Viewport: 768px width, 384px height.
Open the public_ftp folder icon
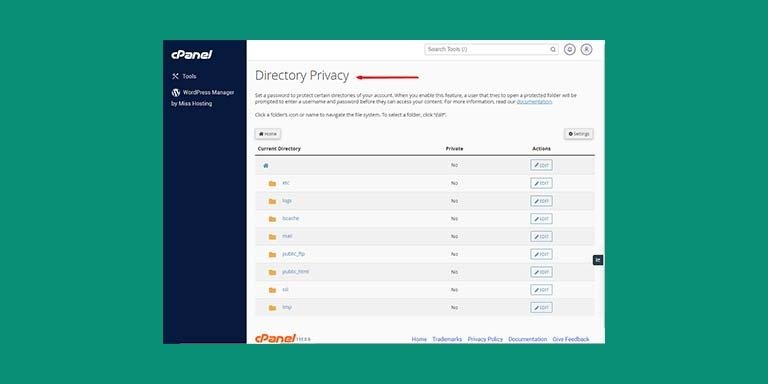click(x=272, y=255)
